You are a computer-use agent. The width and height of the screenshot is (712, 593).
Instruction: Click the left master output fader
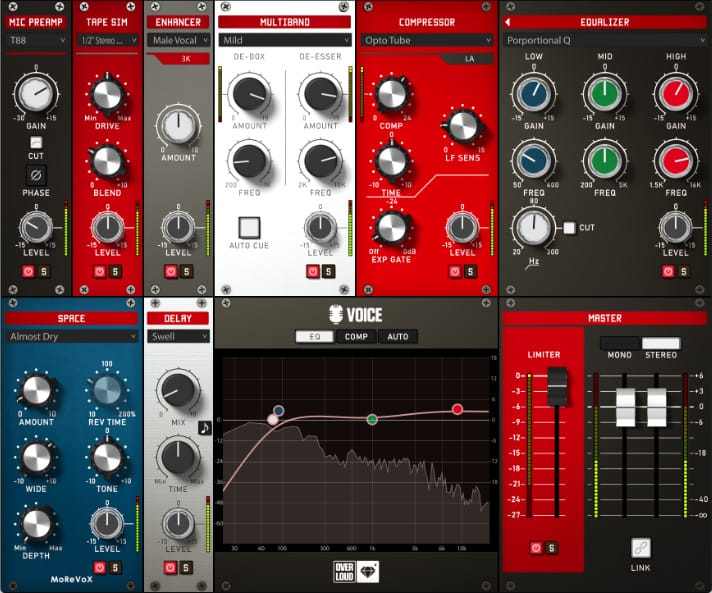(625, 407)
